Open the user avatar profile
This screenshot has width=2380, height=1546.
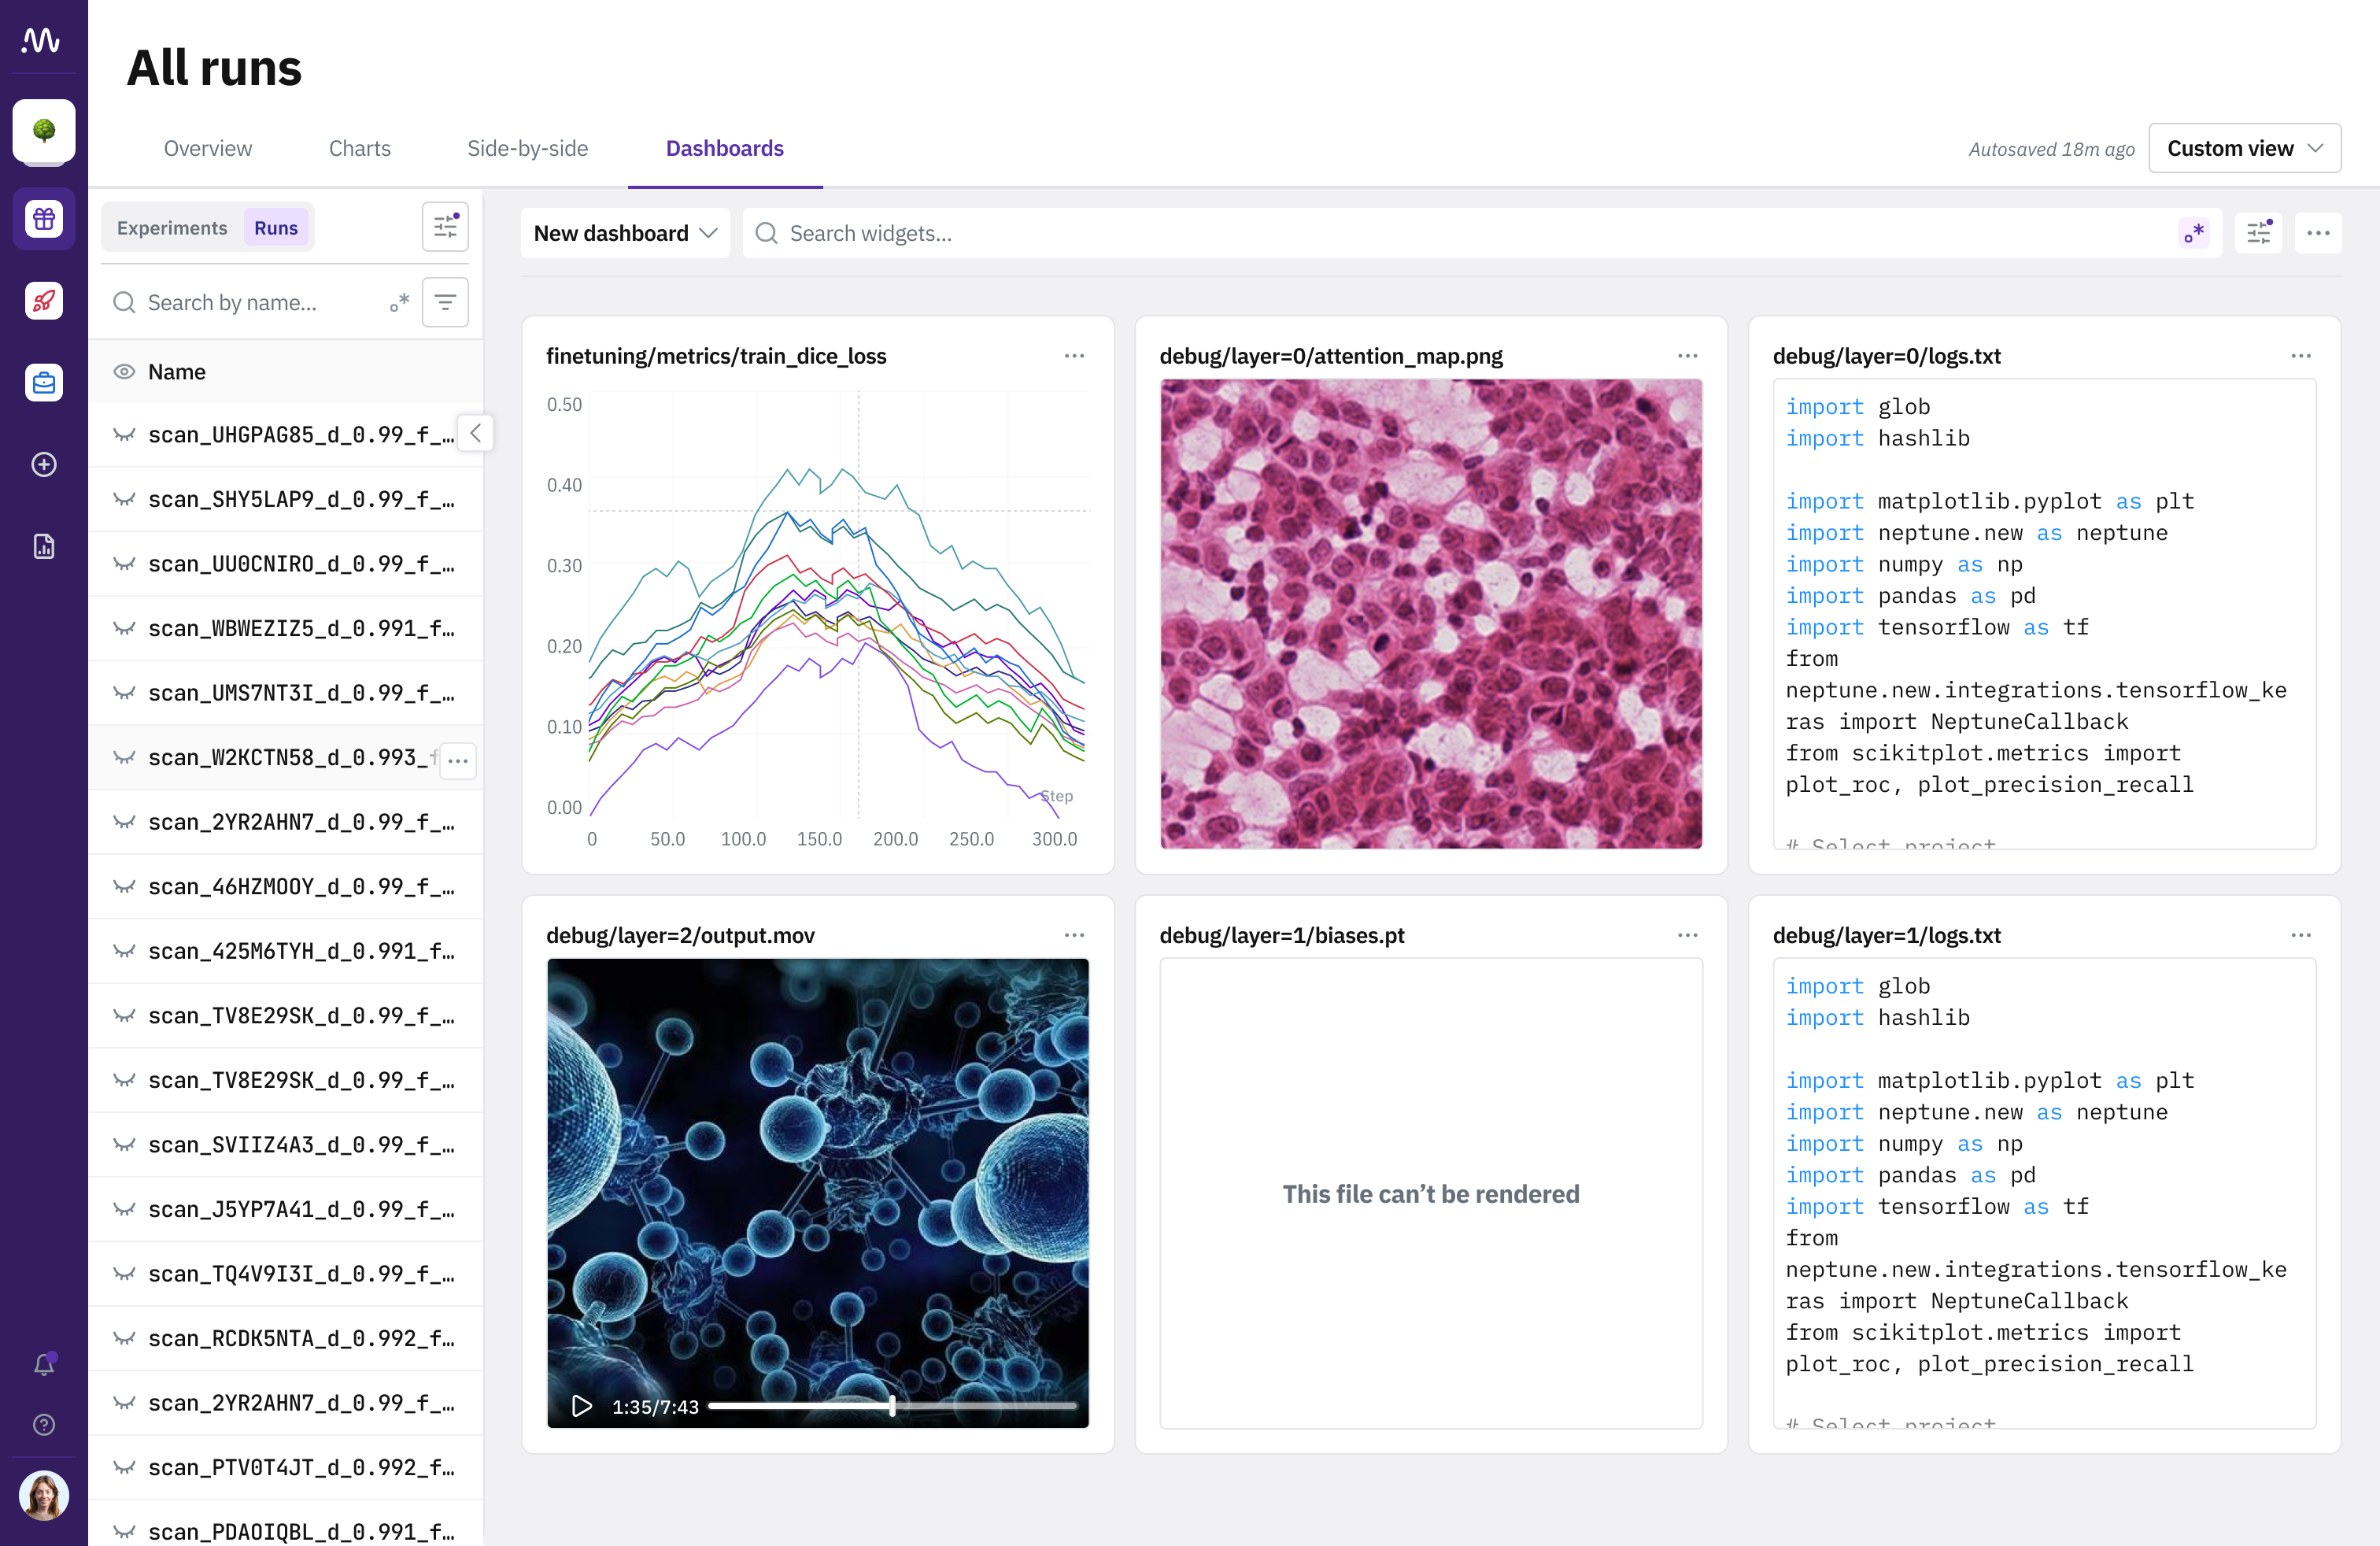tap(44, 1495)
